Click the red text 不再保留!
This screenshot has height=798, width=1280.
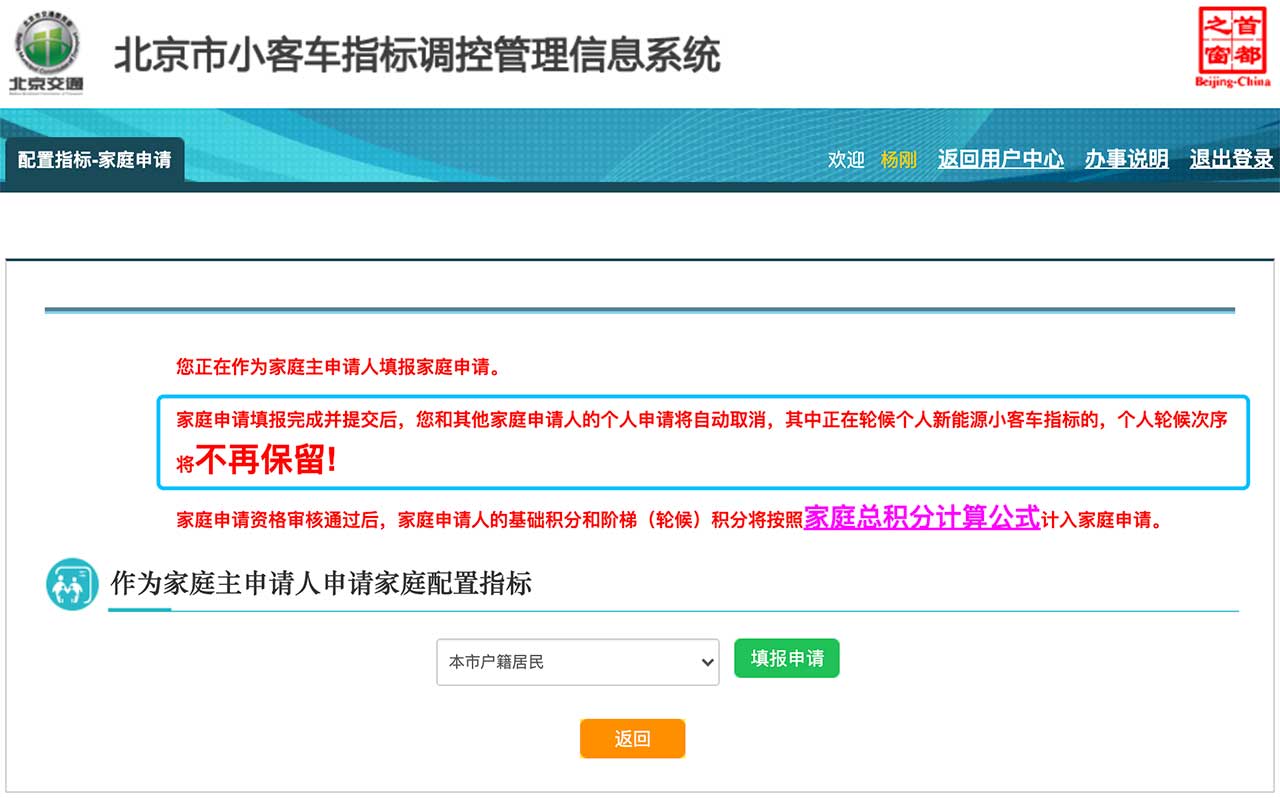pyautogui.click(x=267, y=460)
